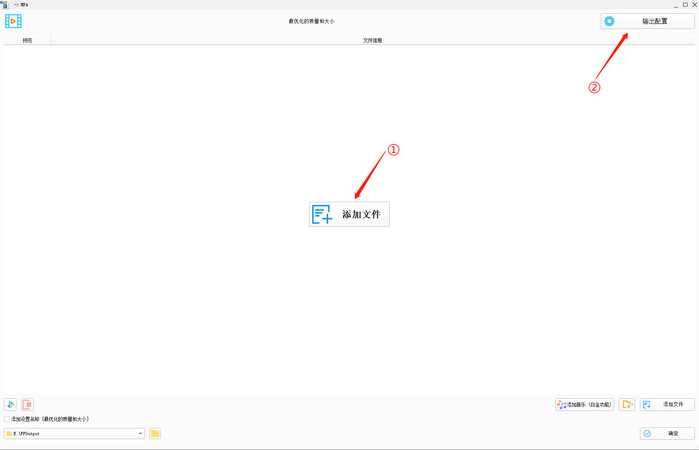Screen dimensions: 699x450
Task: Open 输出配置 output settings
Action: point(647,21)
